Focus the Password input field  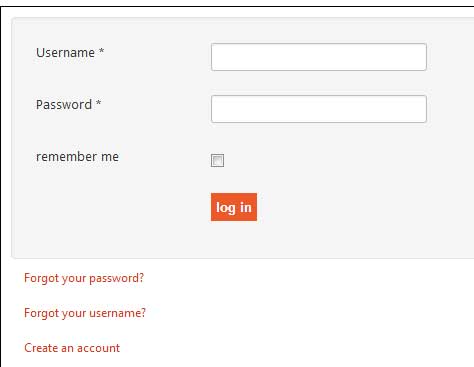319,109
